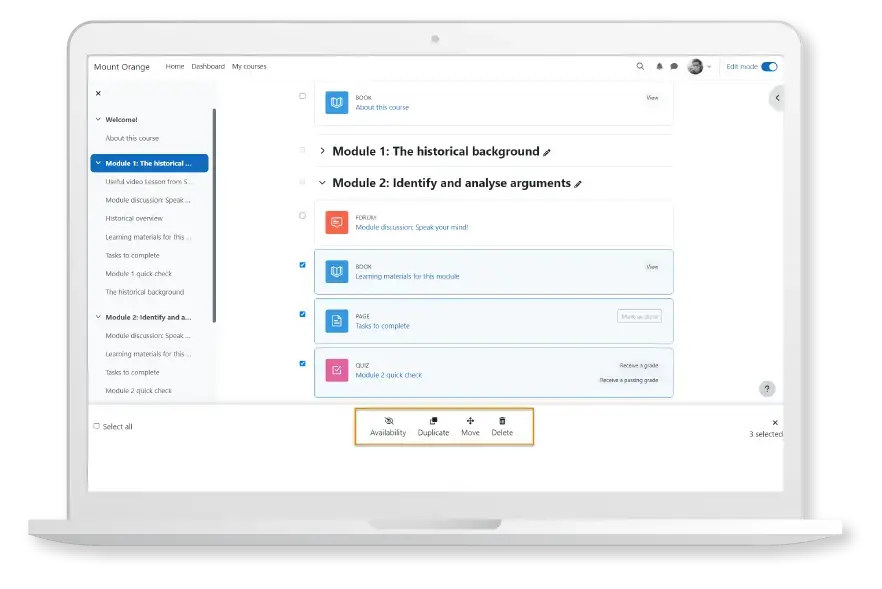Collapse Module 2 section chevron in content
Viewport: 882px width, 589px height.
click(x=322, y=183)
